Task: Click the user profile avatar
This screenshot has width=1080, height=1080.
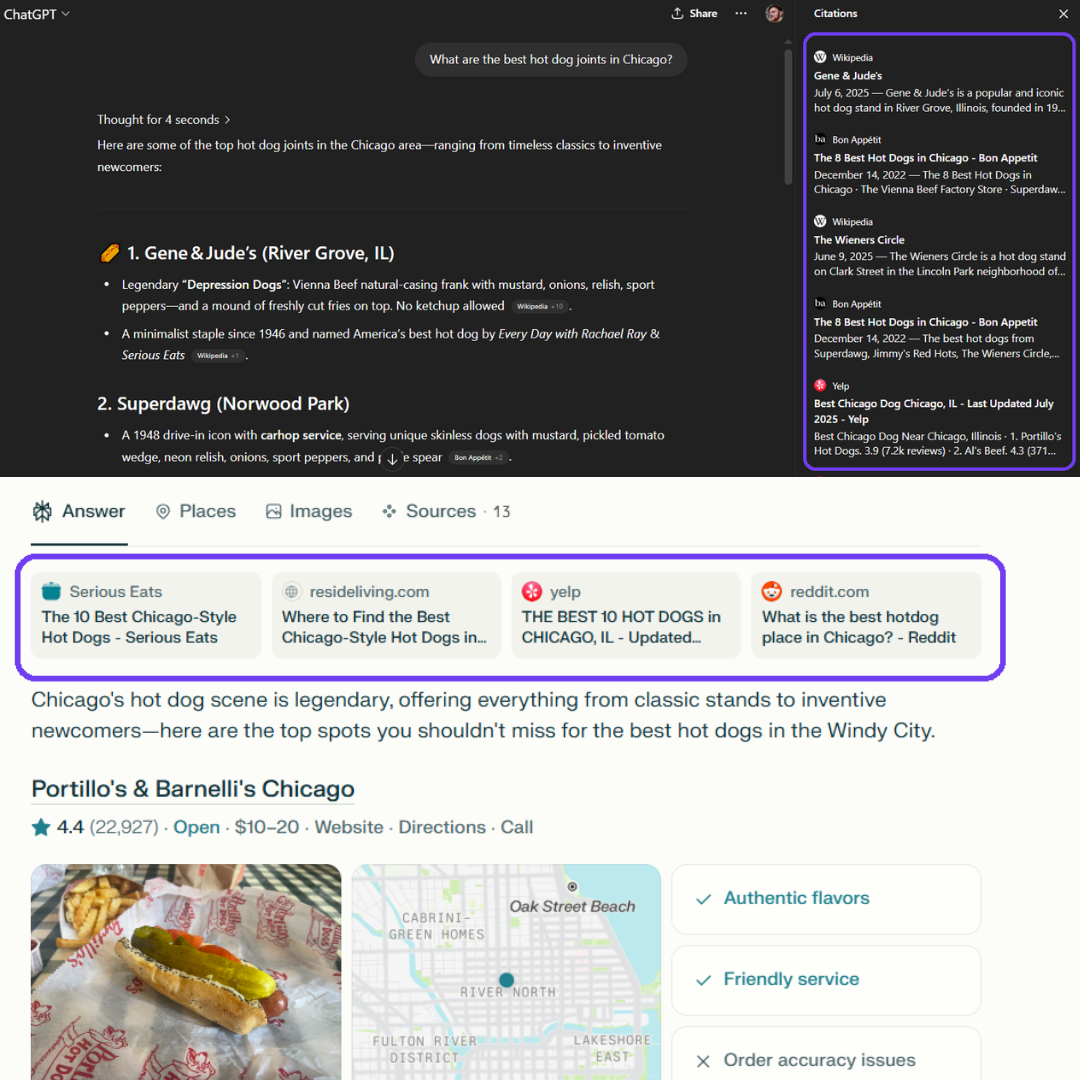Action: pyautogui.click(x=774, y=14)
